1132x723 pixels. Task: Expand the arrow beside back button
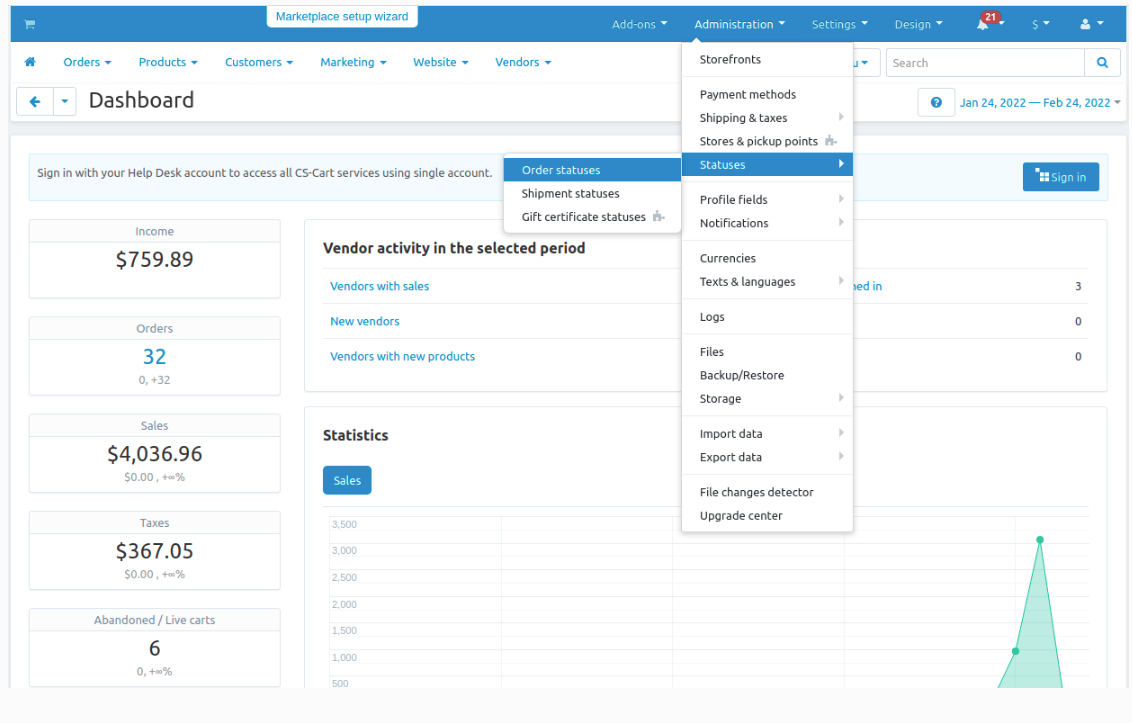coord(65,102)
